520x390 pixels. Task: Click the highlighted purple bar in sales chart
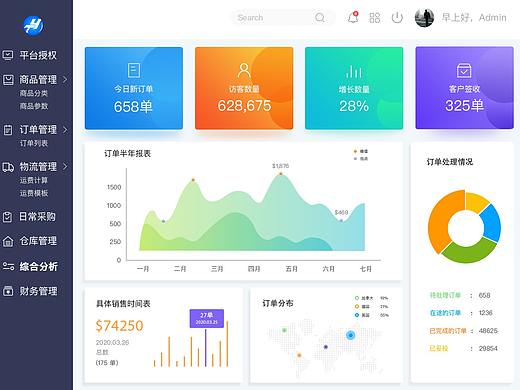click(206, 348)
